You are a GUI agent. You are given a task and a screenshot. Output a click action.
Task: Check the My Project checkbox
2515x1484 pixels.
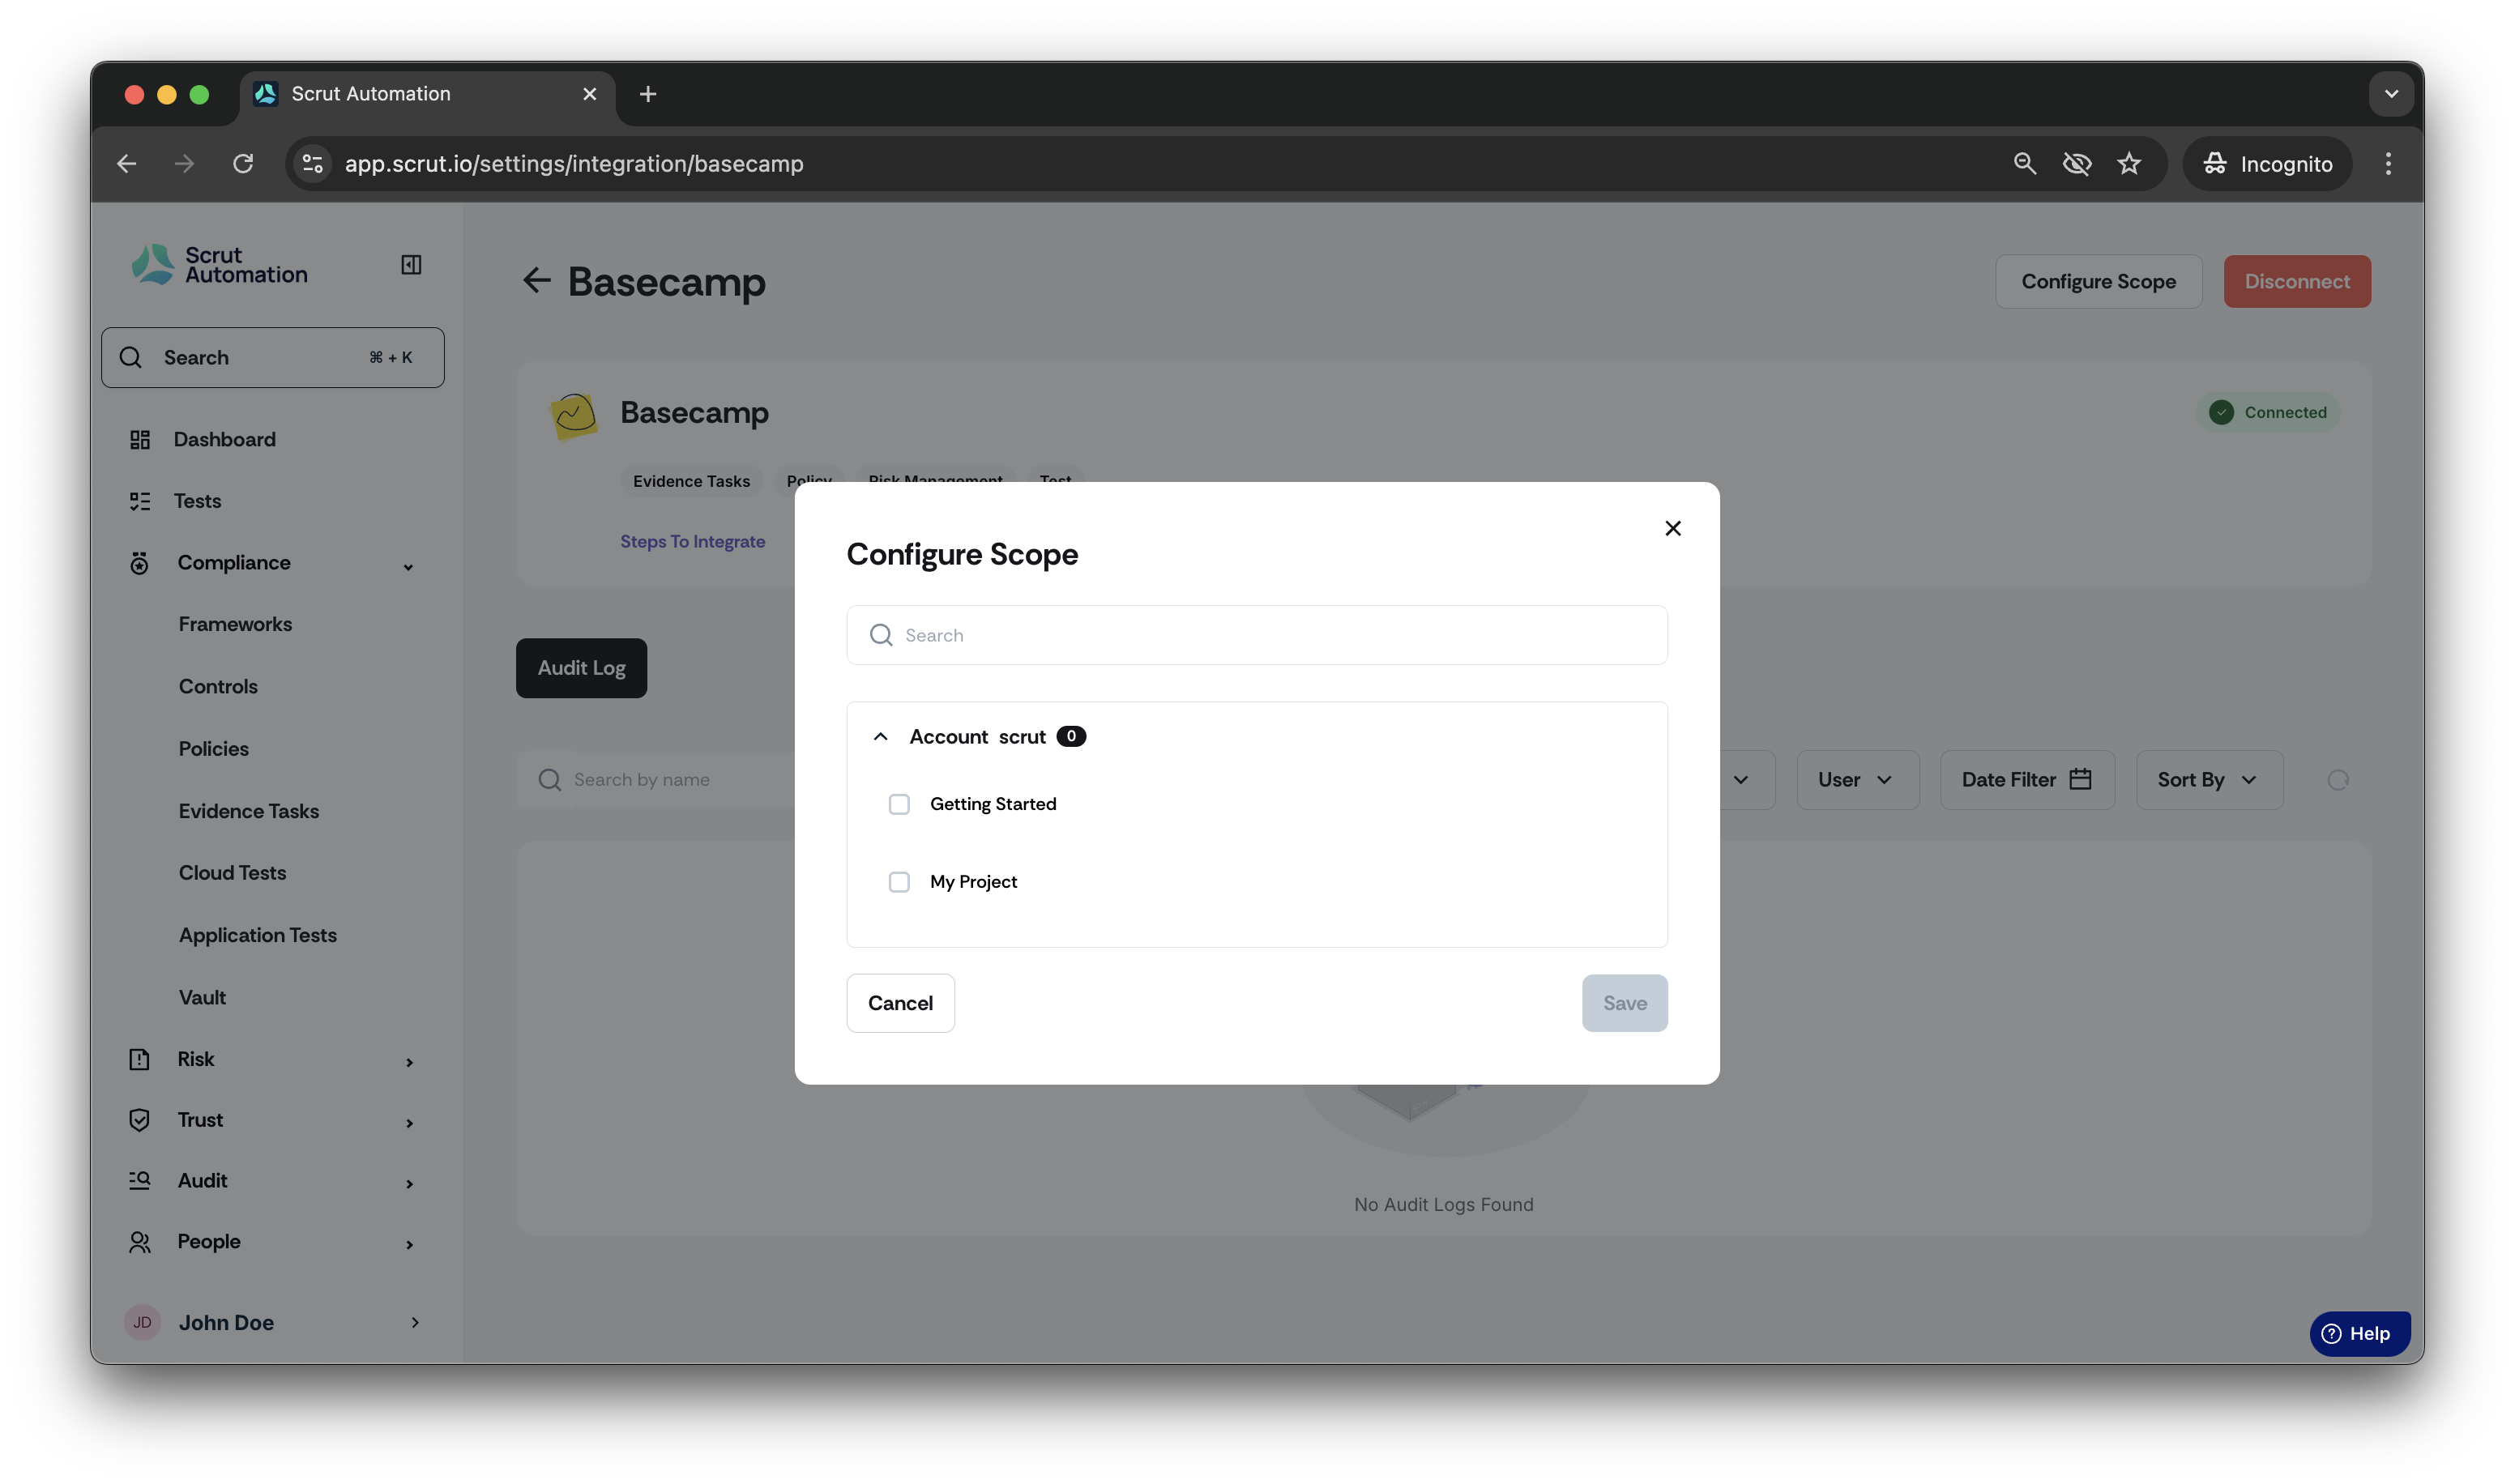899,882
